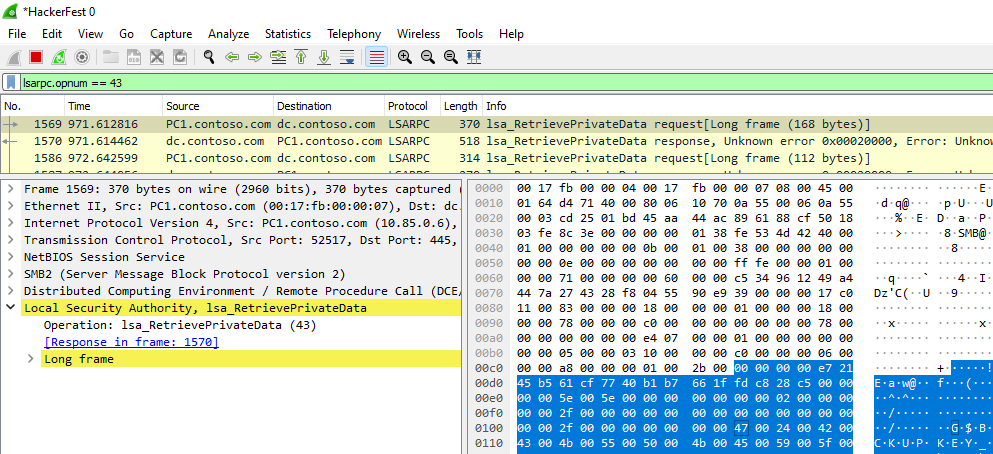Click boxed hex byte 47 in row 0100
Screen dimensions: 993x454
coord(740,427)
